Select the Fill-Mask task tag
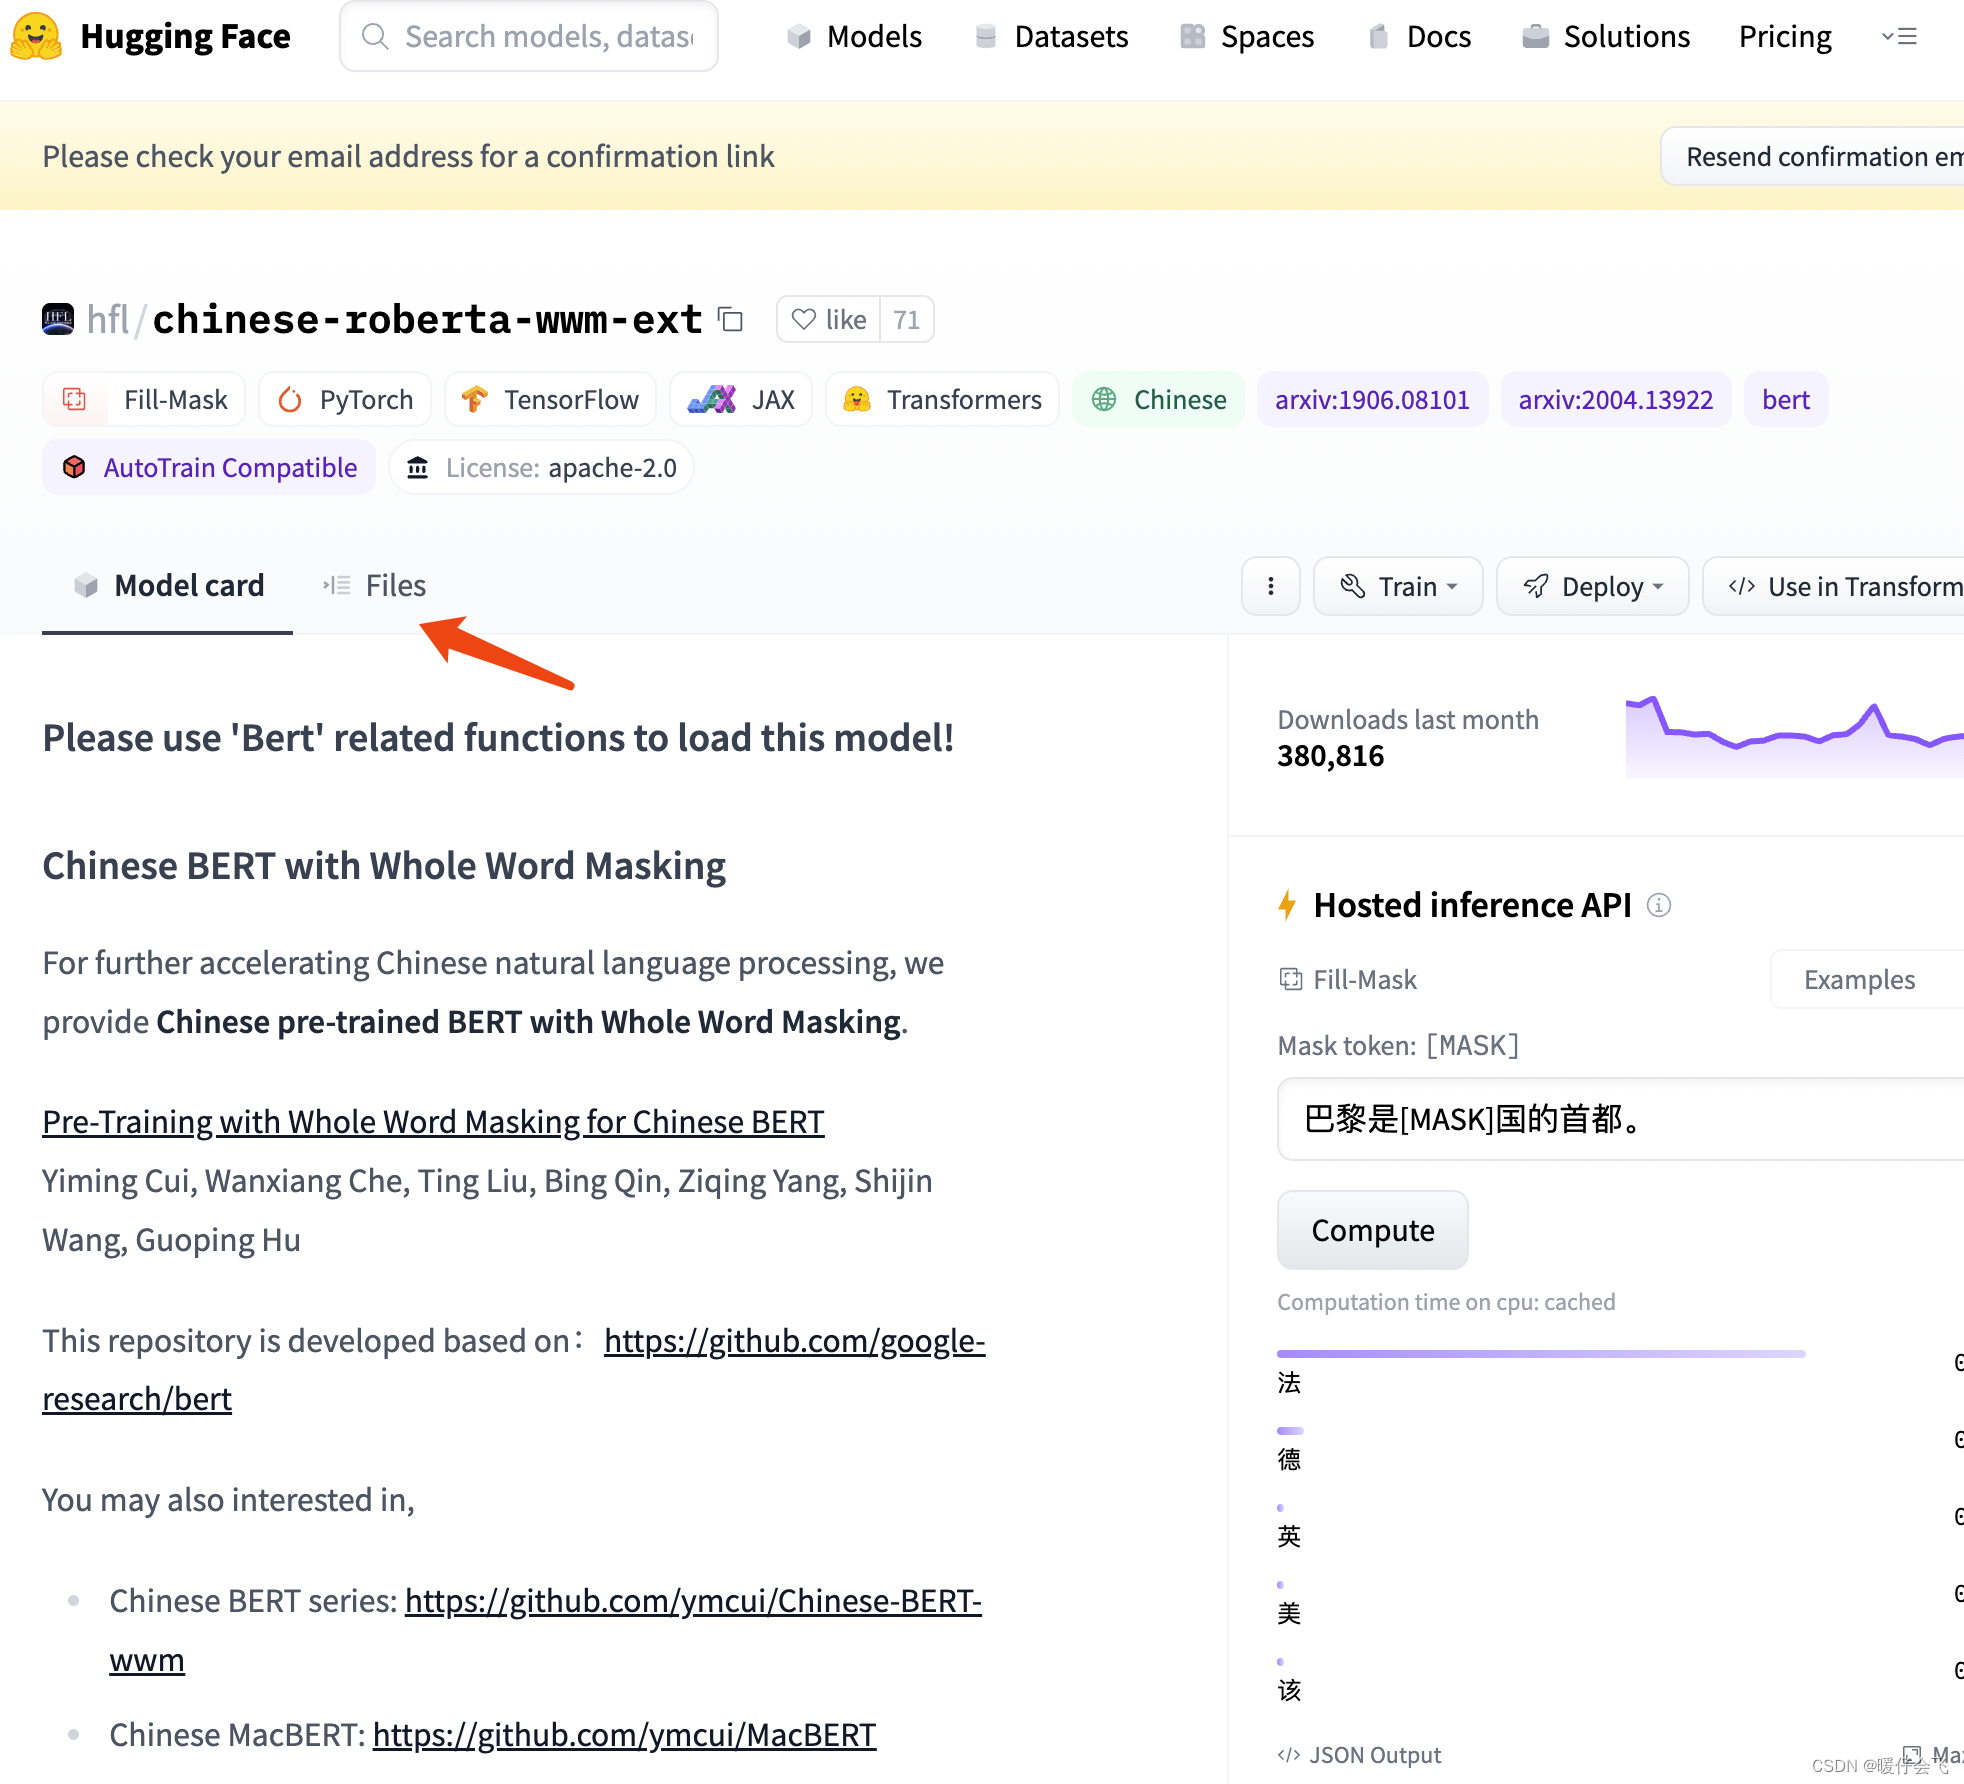This screenshot has height=1784, width=1964. click(145, 400)
